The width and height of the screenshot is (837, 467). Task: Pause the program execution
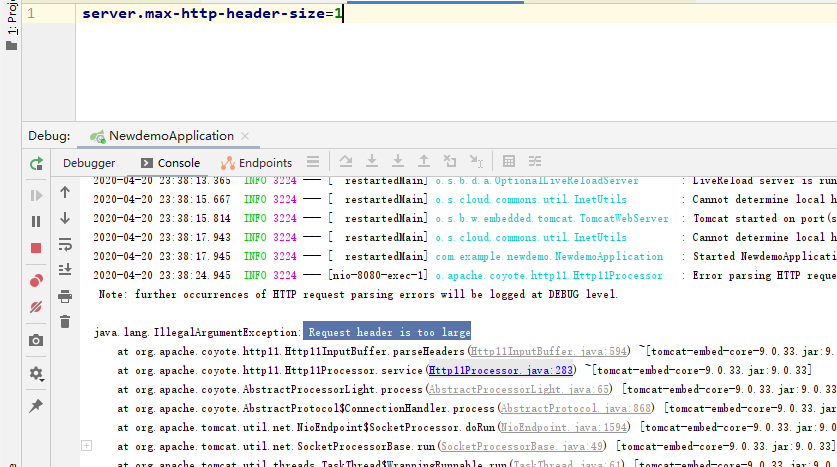pos(36,221)
